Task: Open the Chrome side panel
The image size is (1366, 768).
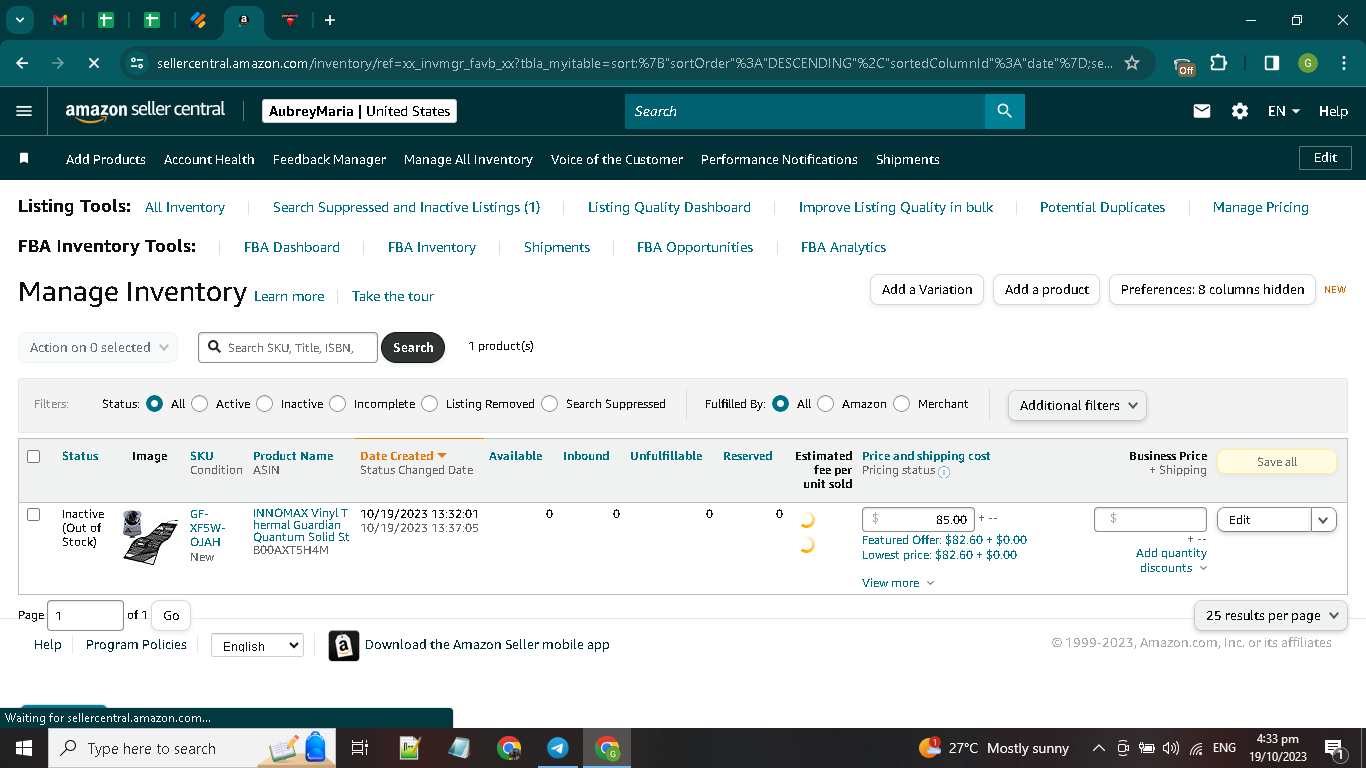Action: 1271,63
